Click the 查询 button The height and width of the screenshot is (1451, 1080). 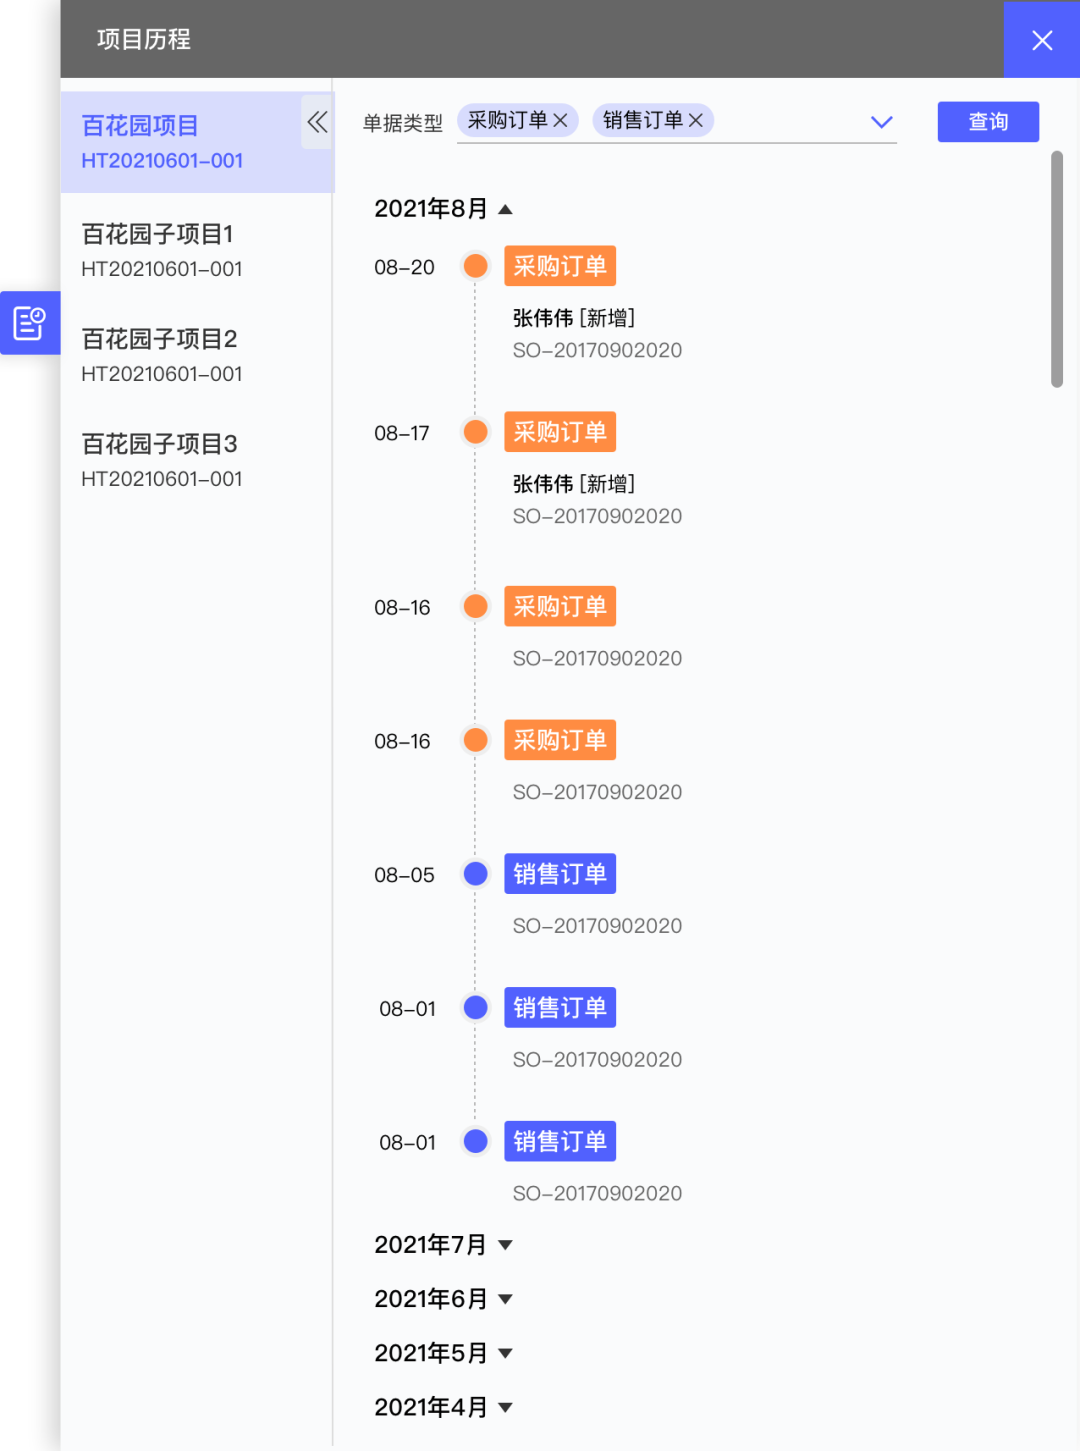click(x=988, y=122)
